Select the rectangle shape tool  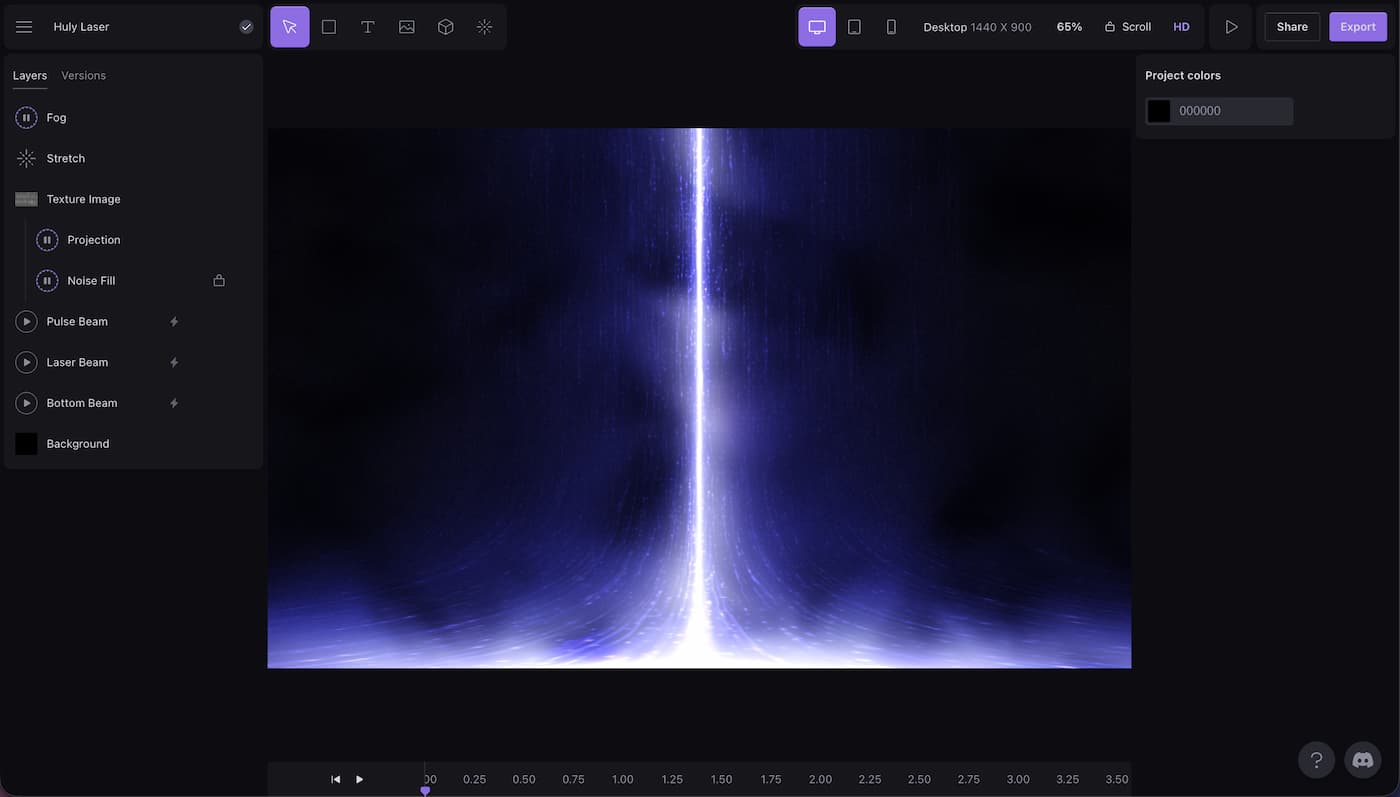pyautogui.click(x=329, y=27)
